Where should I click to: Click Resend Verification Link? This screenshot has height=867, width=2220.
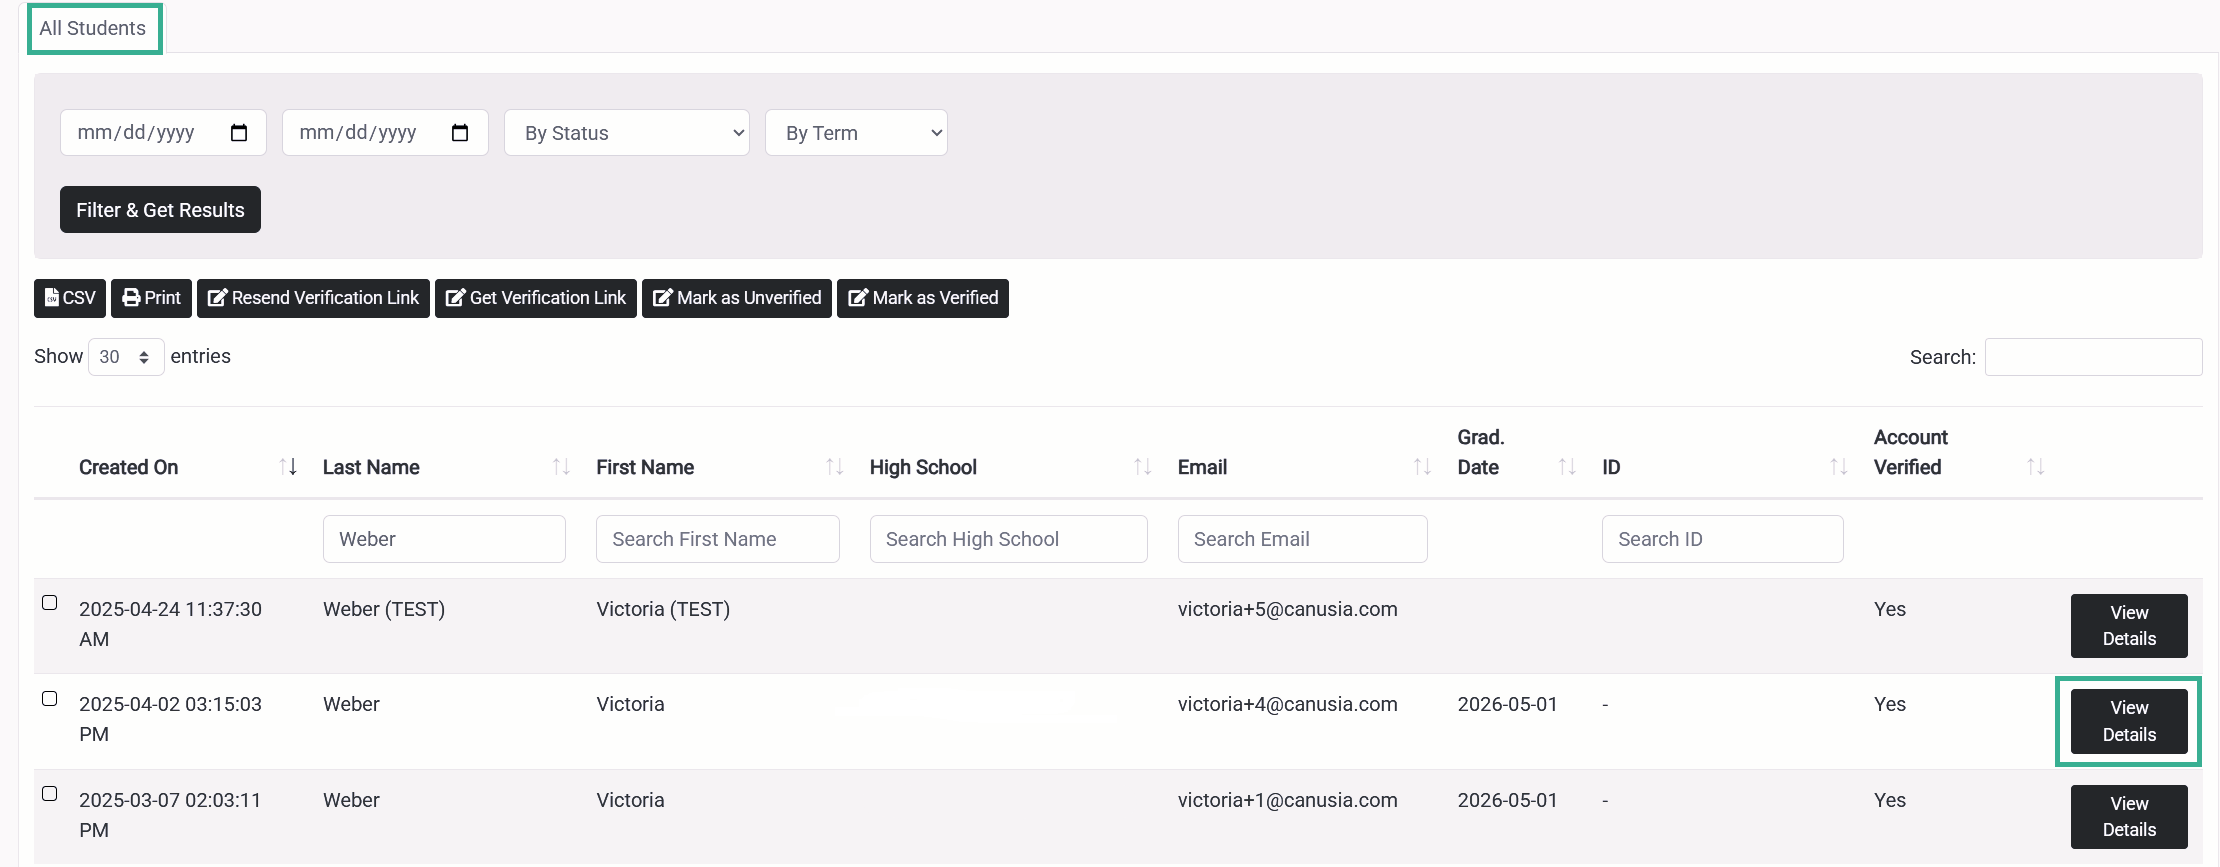[313, 298]
